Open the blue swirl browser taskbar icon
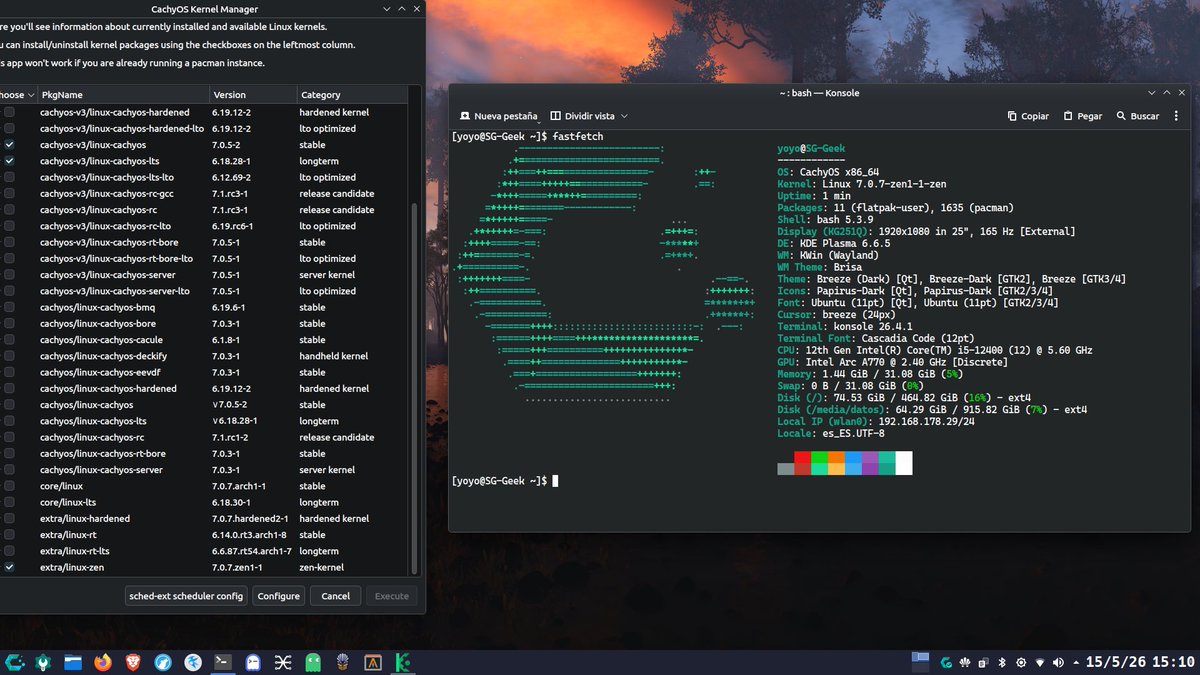 [163, 662]
